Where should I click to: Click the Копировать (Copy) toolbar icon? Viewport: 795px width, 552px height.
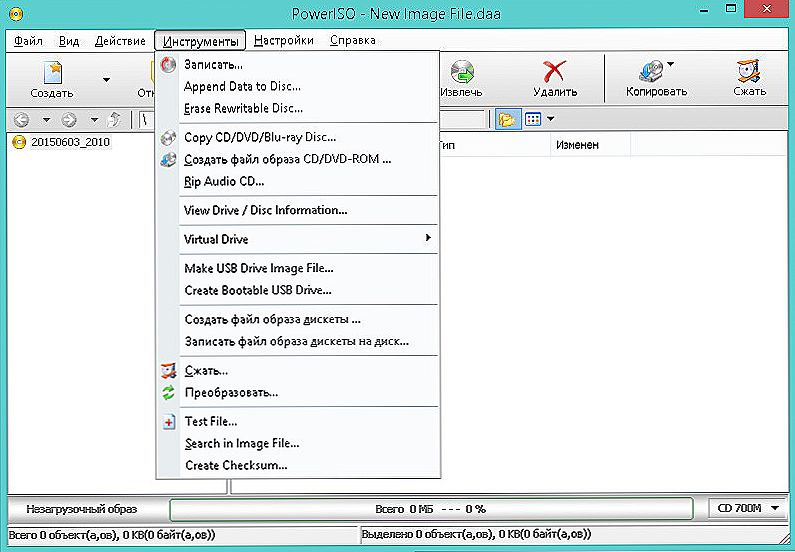point(655,72)
